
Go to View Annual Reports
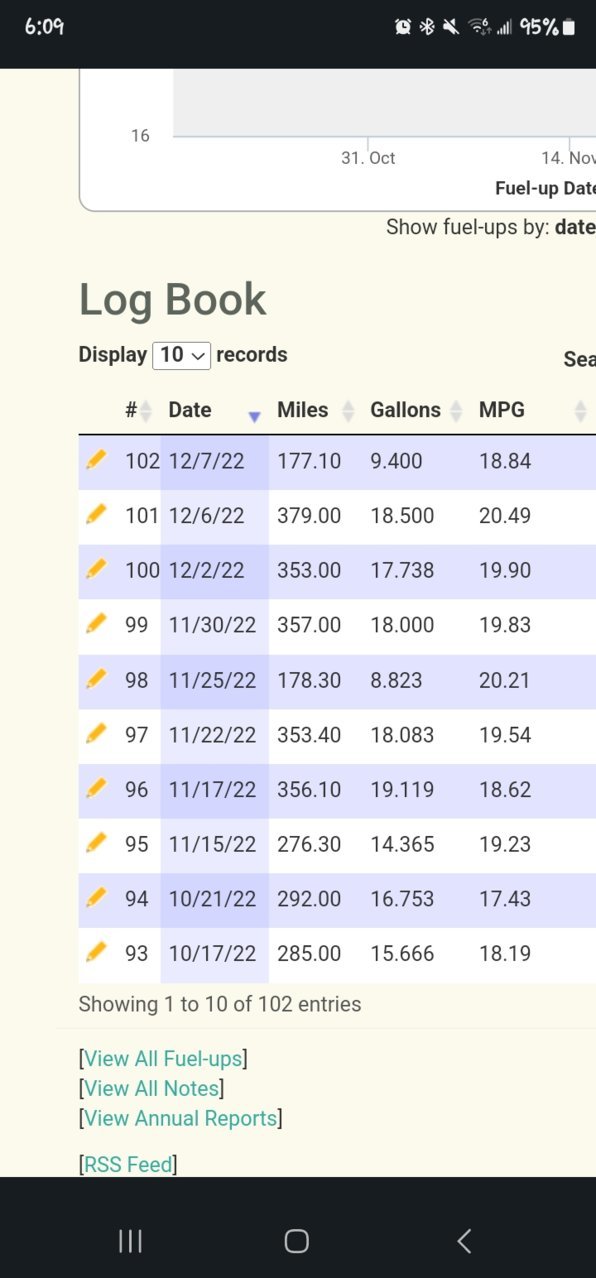point(180,1118)
